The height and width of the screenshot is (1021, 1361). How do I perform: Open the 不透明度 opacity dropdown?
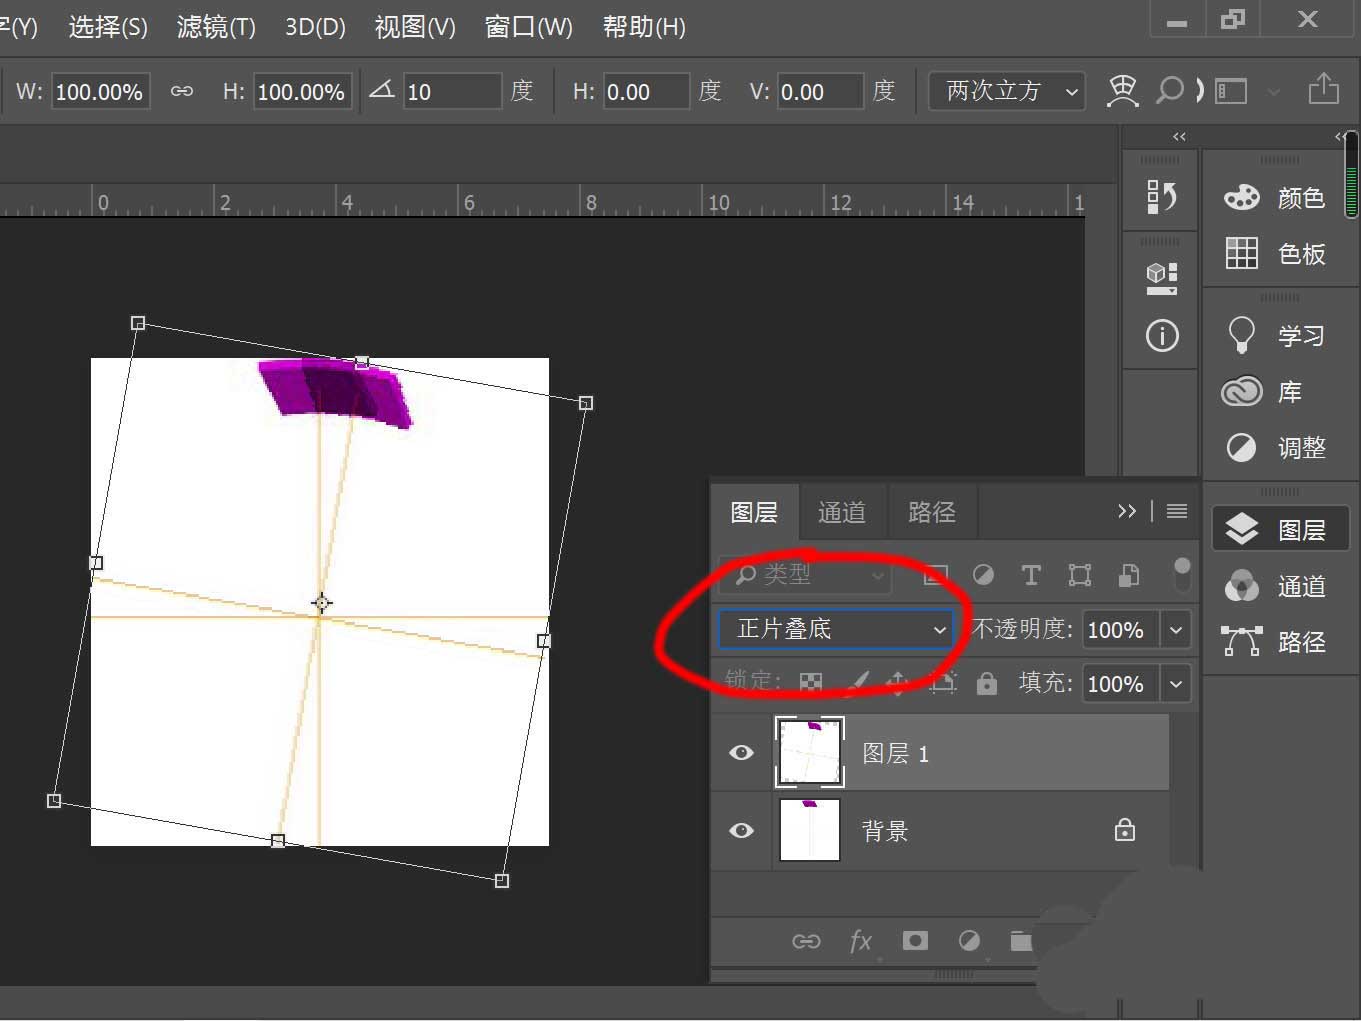pos(1176,629)
